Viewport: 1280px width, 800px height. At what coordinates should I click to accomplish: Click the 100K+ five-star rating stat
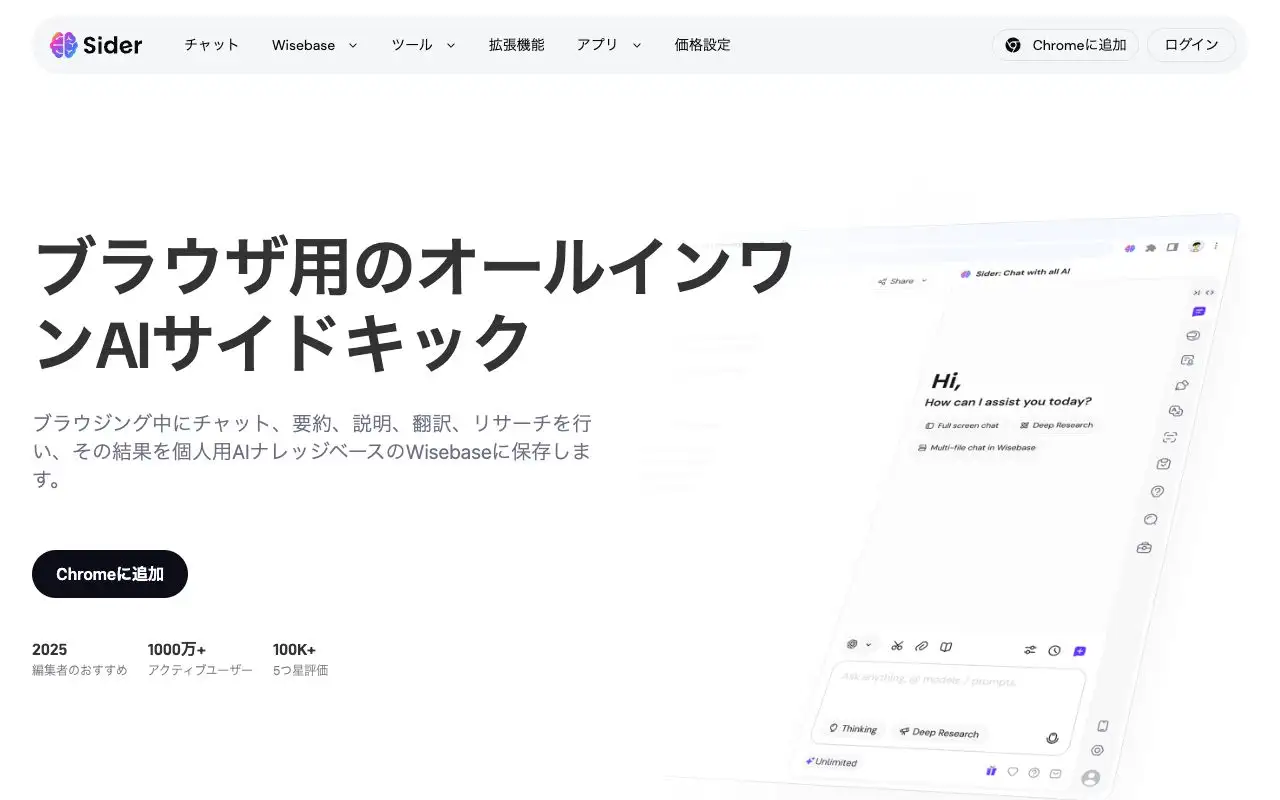point(300,659)
